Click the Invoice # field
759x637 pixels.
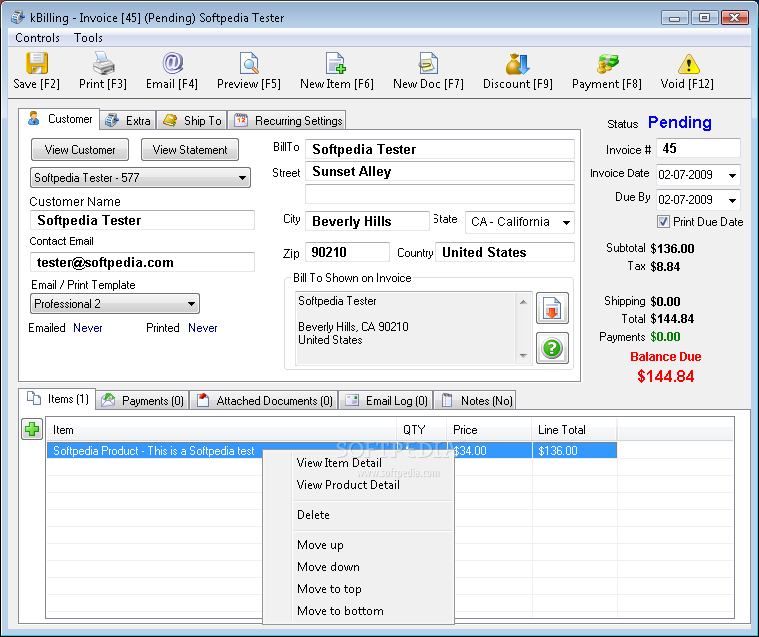[x=698, y=148]
